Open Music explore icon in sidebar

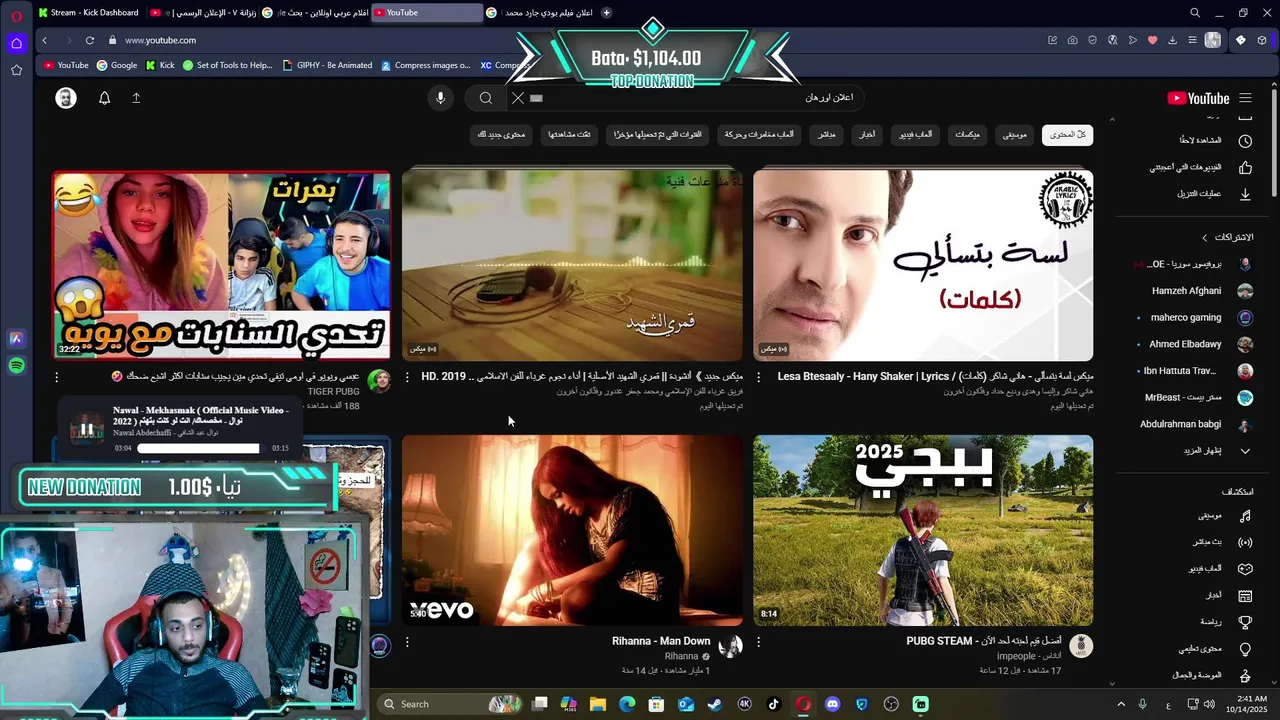[1245, 516]
